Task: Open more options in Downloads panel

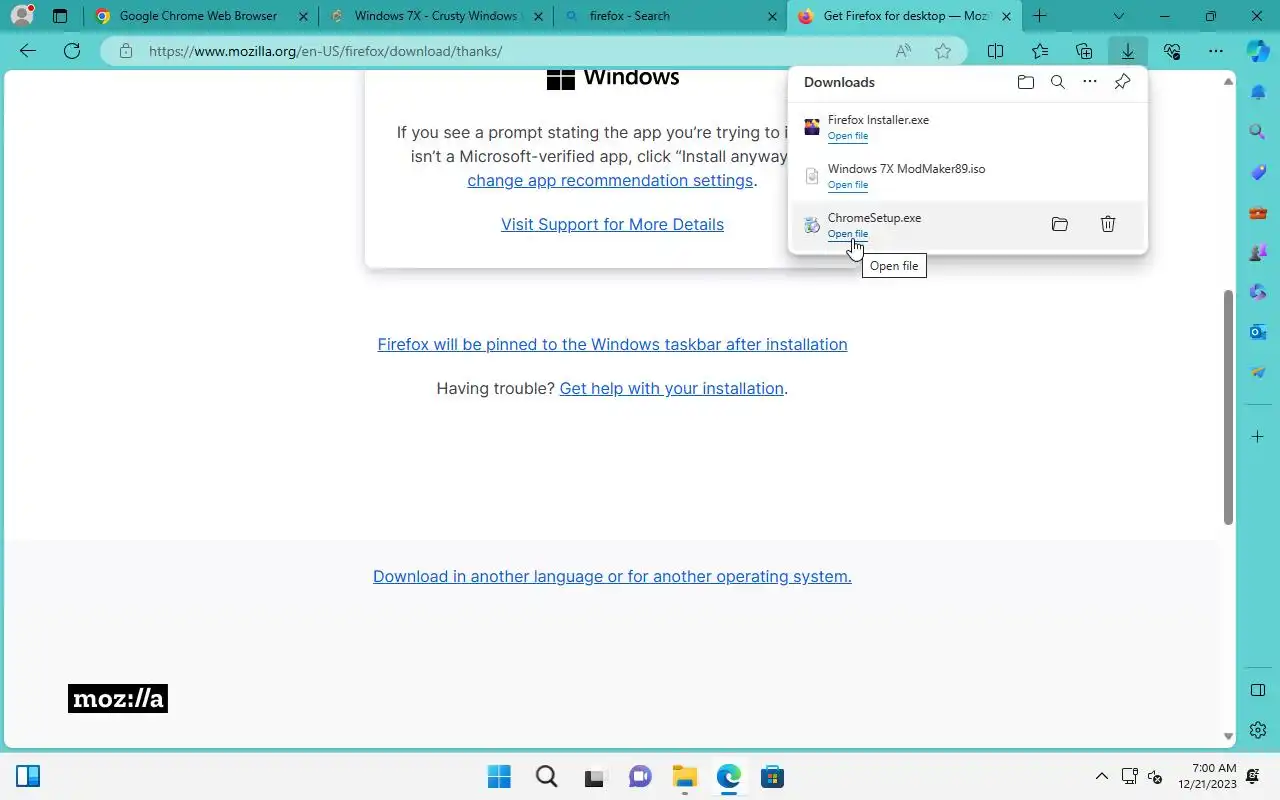Action: coord(1090,82)
